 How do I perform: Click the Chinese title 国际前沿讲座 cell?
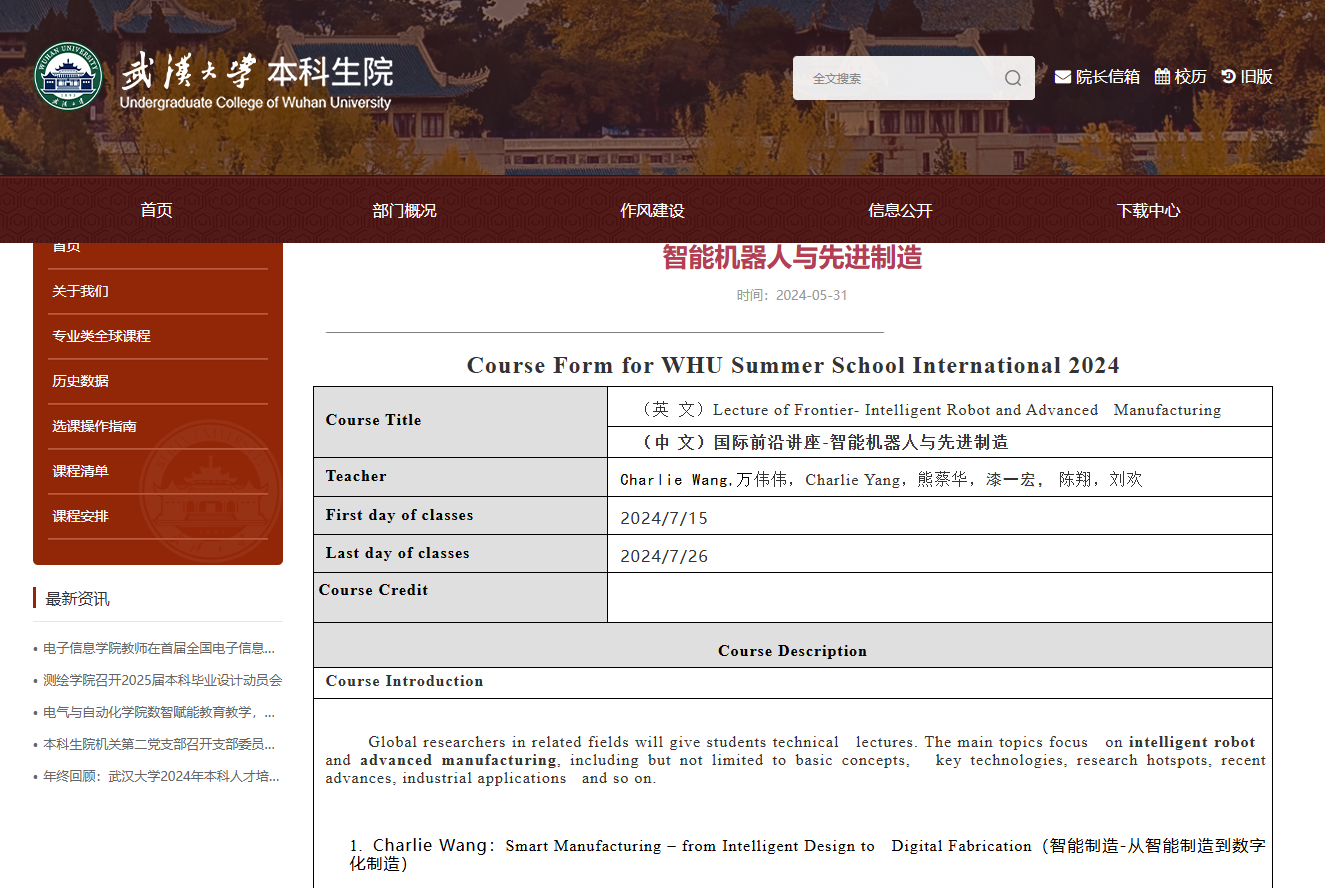click(x=940, y=442)
